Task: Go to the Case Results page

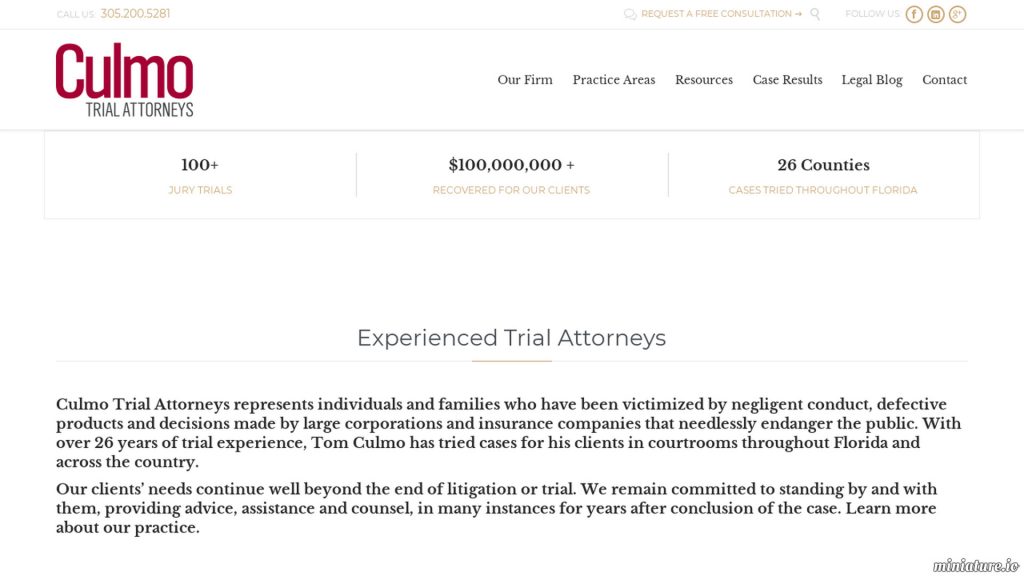Action: (x=788, y=80)
